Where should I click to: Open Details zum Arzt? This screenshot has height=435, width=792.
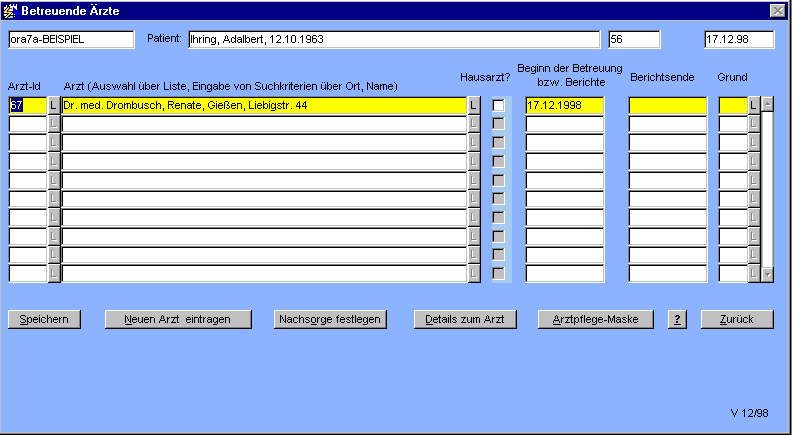464,319
